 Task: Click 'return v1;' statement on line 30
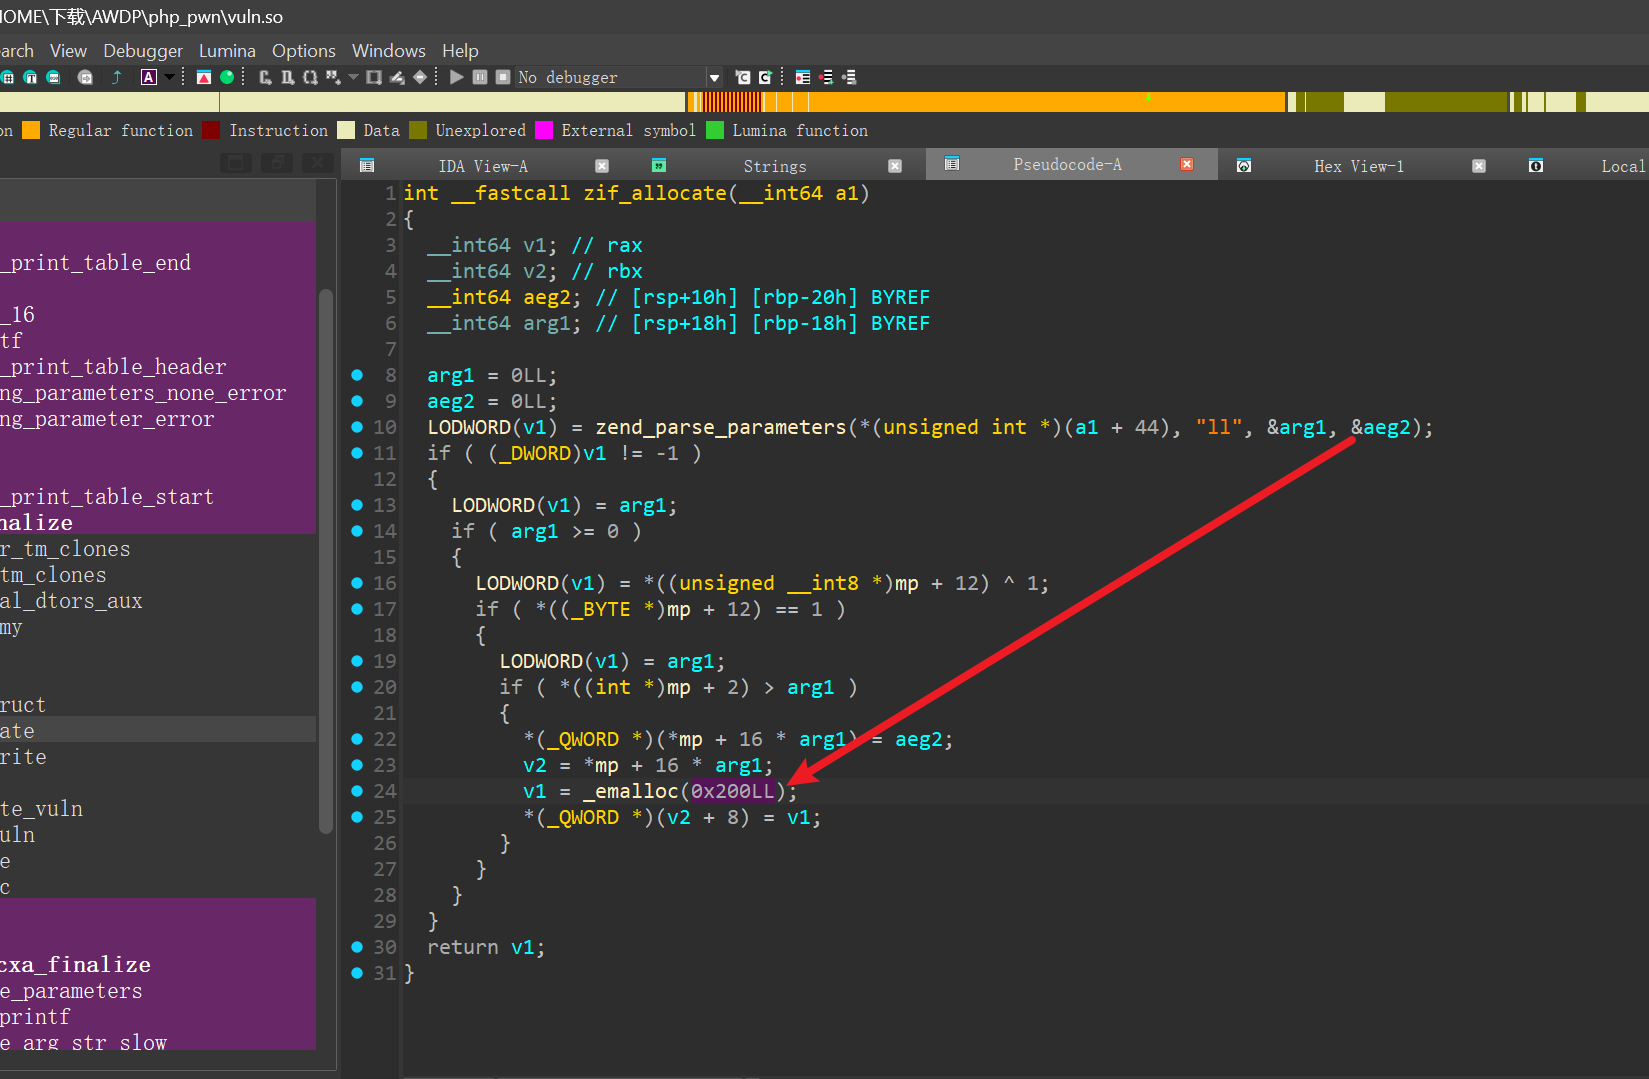[486, 947]
